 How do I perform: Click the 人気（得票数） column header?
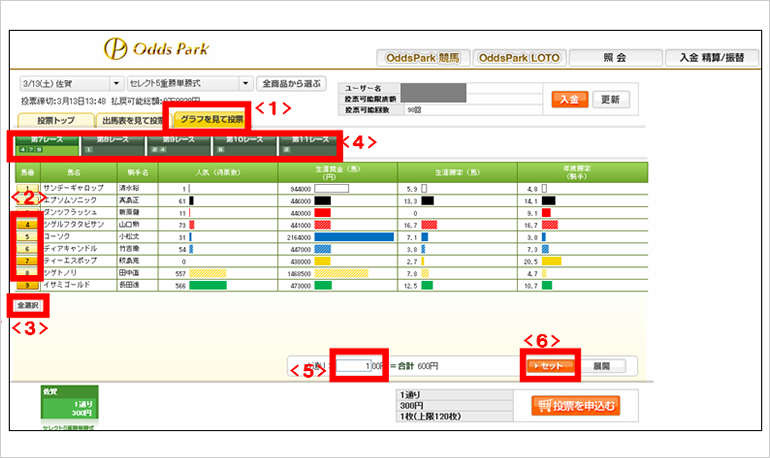218,173
